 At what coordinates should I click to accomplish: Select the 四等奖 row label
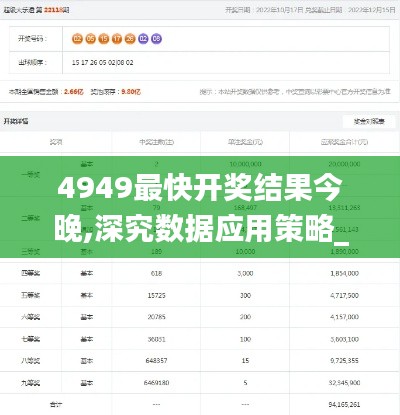click(x=30, y=273)
